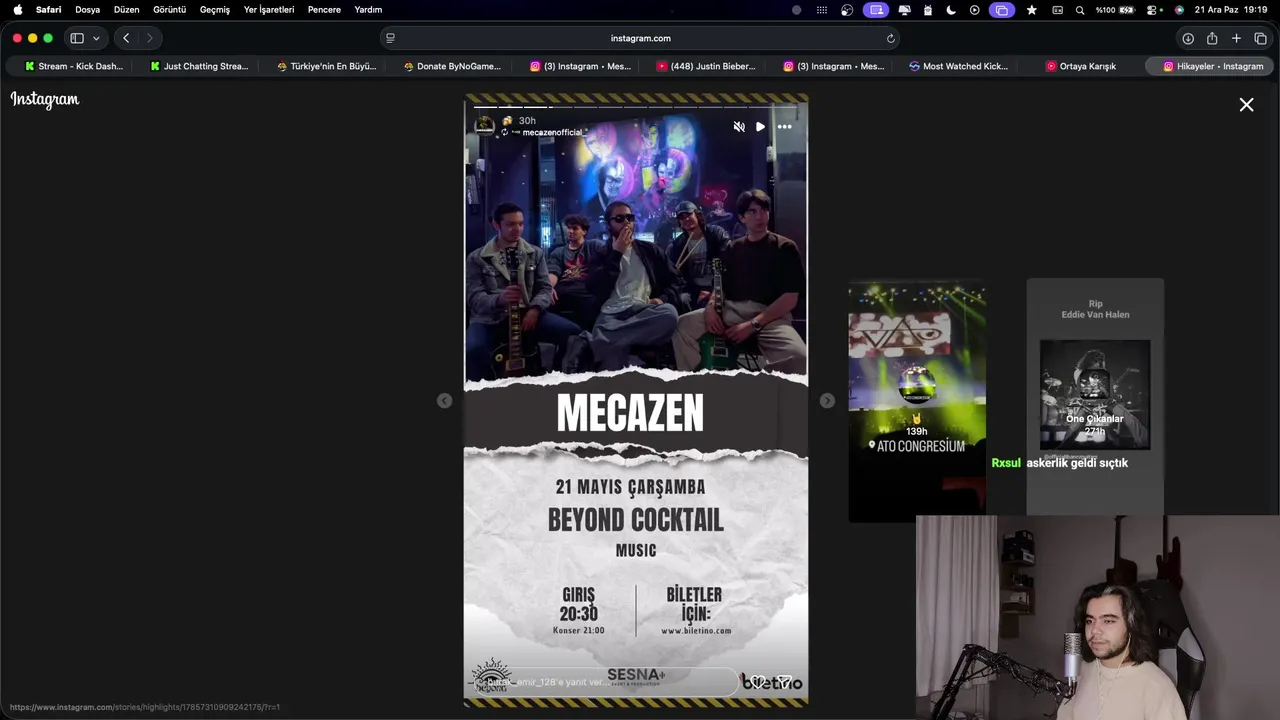Play the paused Instagram story
Screen dimensions: 1280x720
coord(760,127)
